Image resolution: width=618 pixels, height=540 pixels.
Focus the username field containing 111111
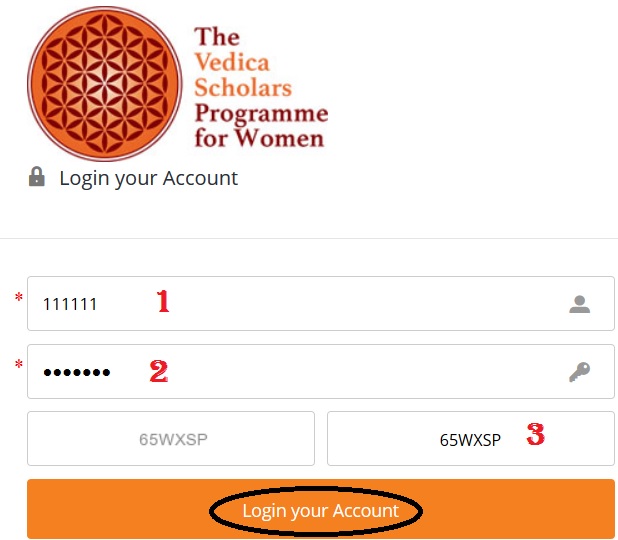pyautogui.click(x=321, y=304)
